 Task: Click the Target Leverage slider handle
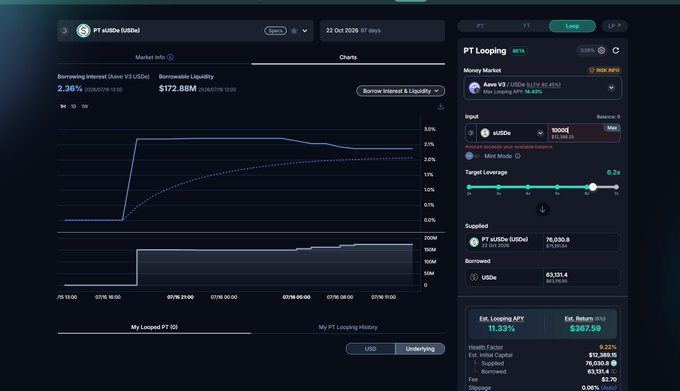[592, 187]
